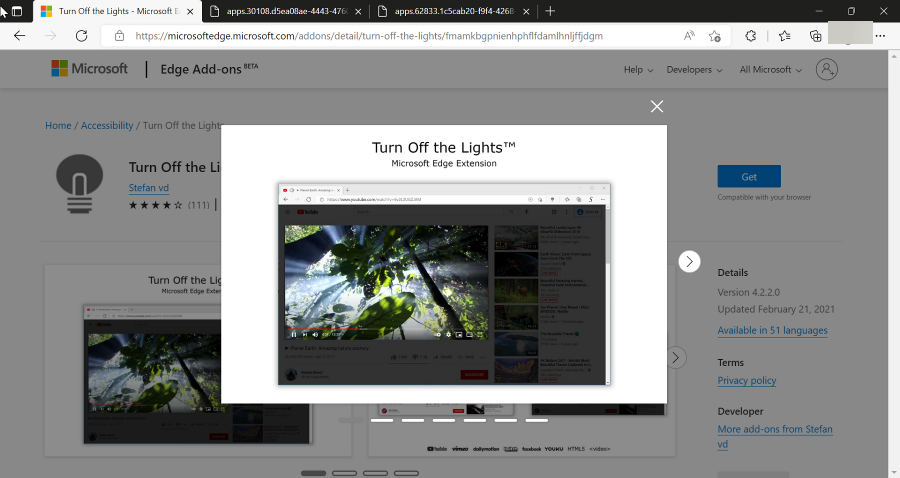Expand the Help menu
The image size is (900, 478).
click(x=638, y=69)
